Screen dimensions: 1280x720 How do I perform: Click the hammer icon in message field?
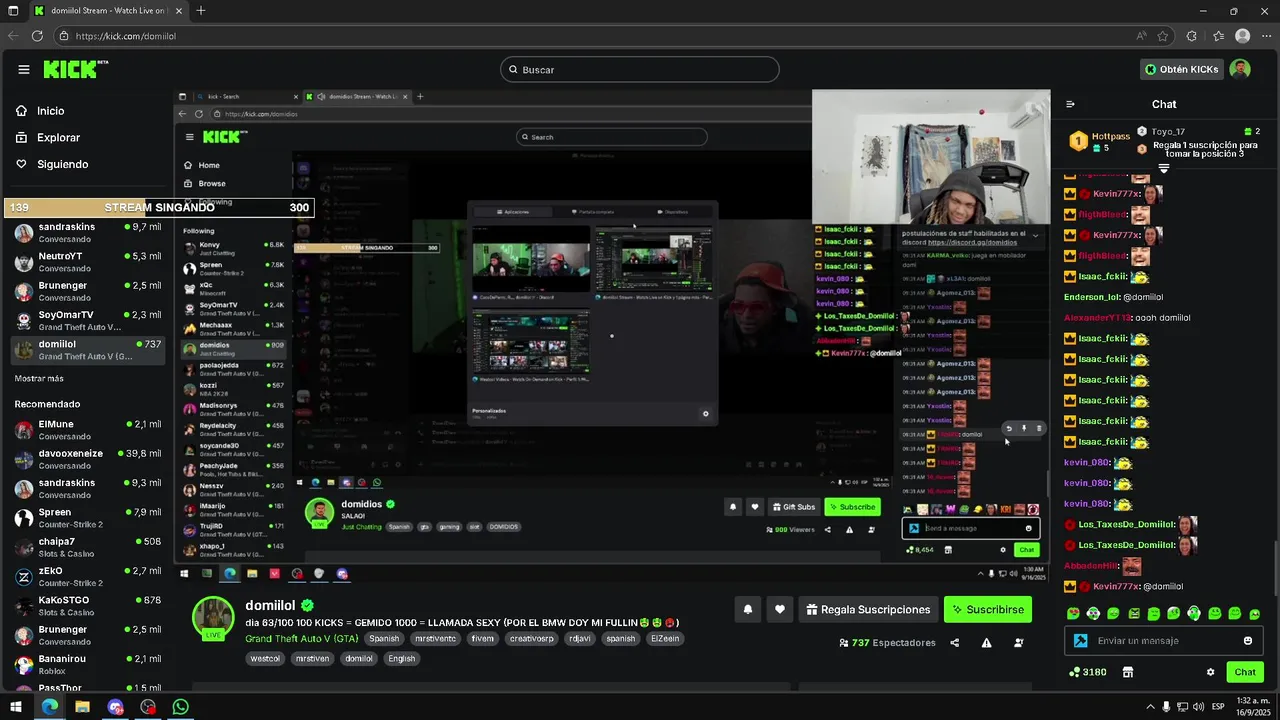tap(1080, 641)
